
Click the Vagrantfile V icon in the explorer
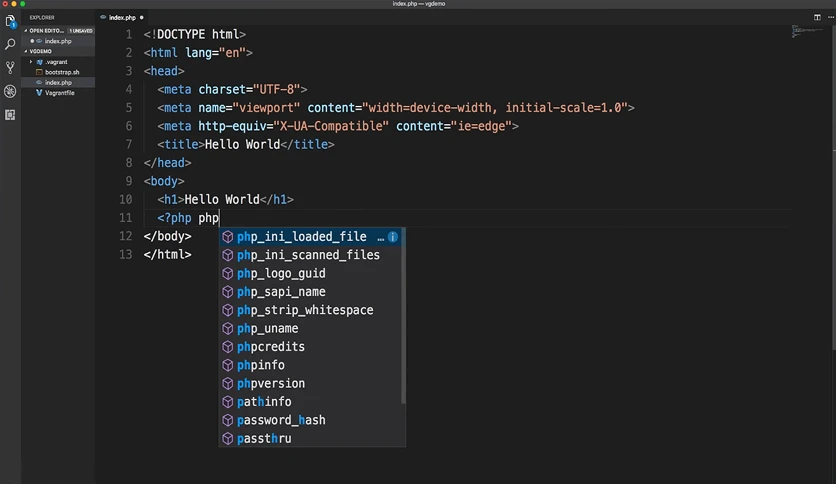coord(39,93)
